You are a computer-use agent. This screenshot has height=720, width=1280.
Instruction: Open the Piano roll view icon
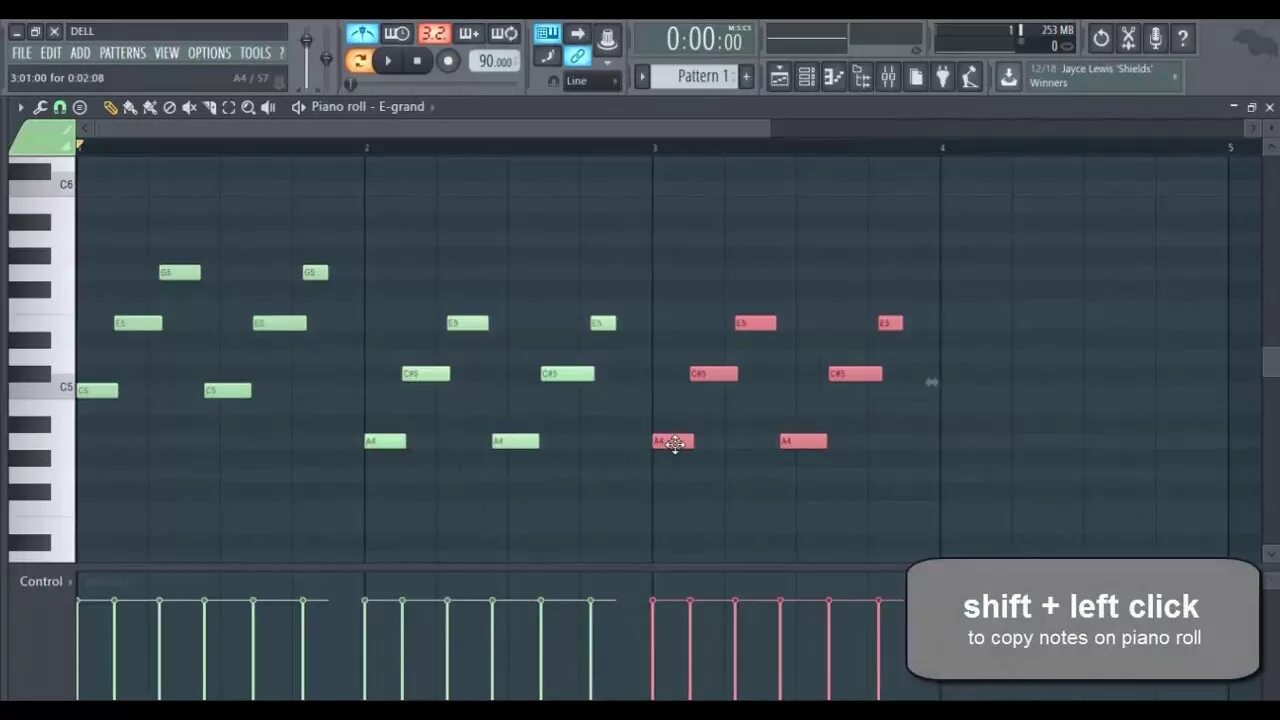[834, 76]
